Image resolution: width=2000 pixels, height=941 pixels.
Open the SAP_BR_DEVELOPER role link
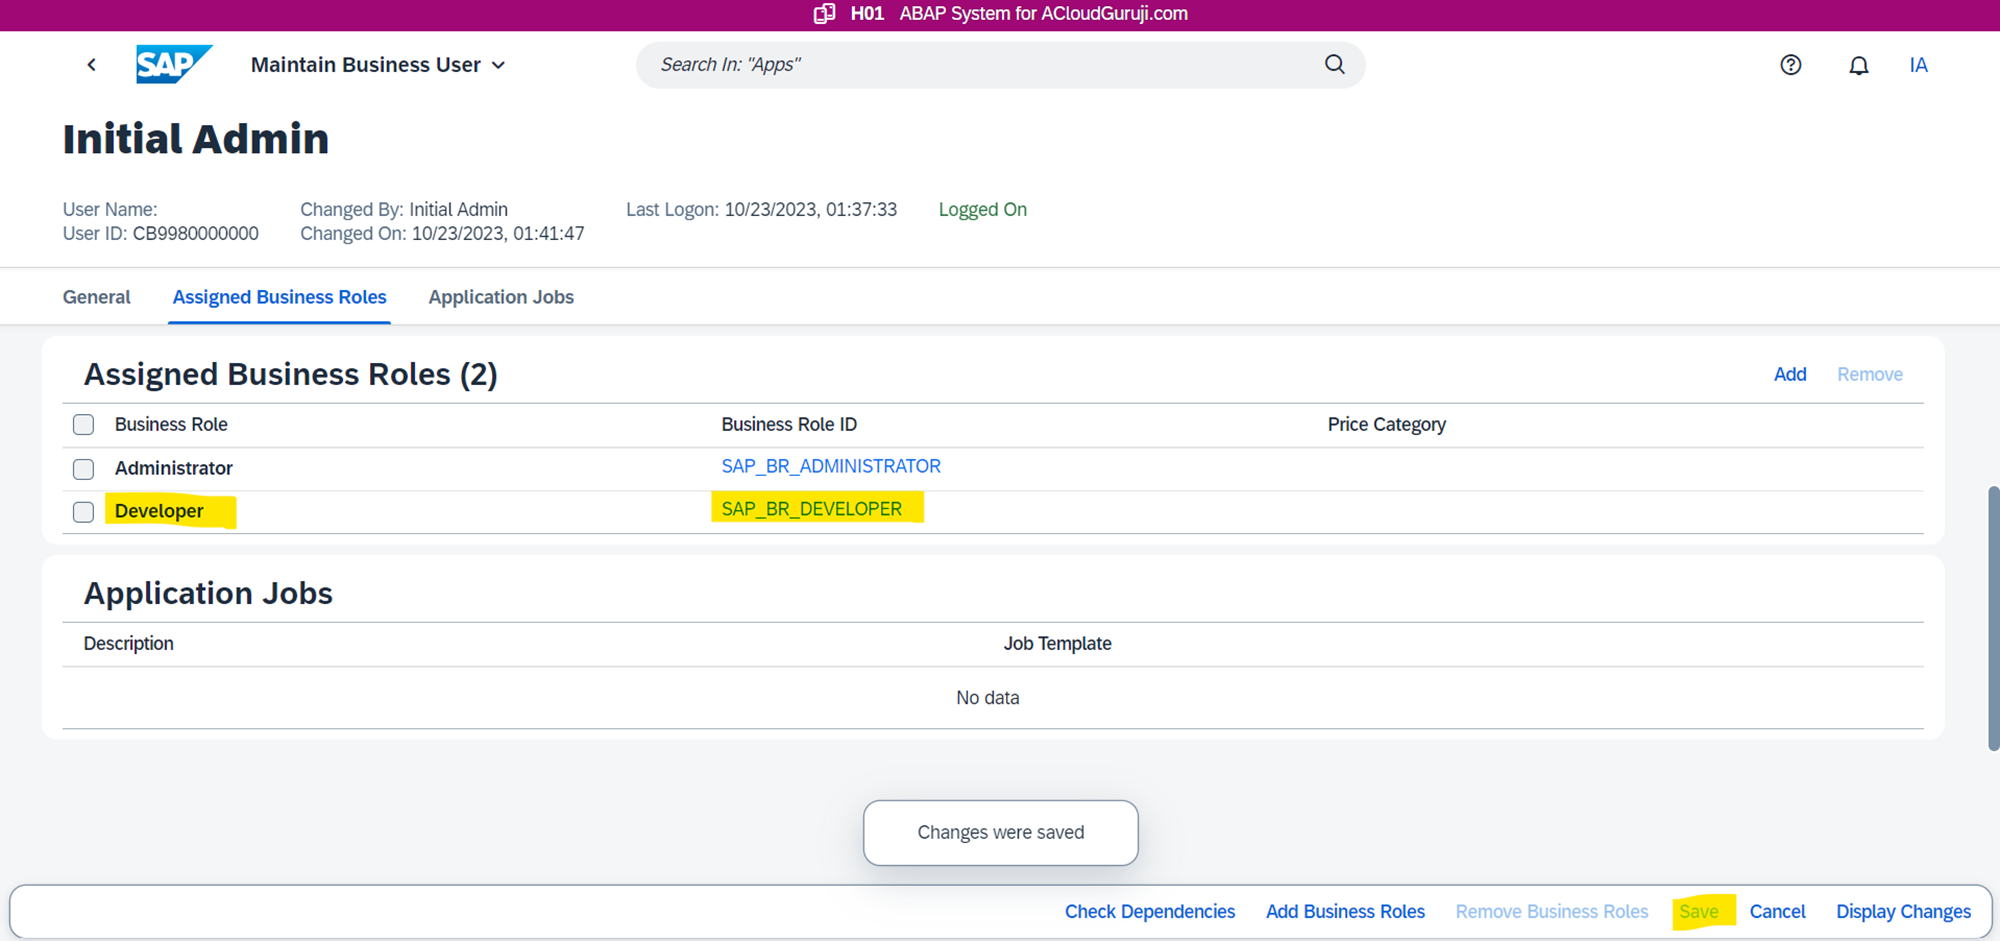811,509
